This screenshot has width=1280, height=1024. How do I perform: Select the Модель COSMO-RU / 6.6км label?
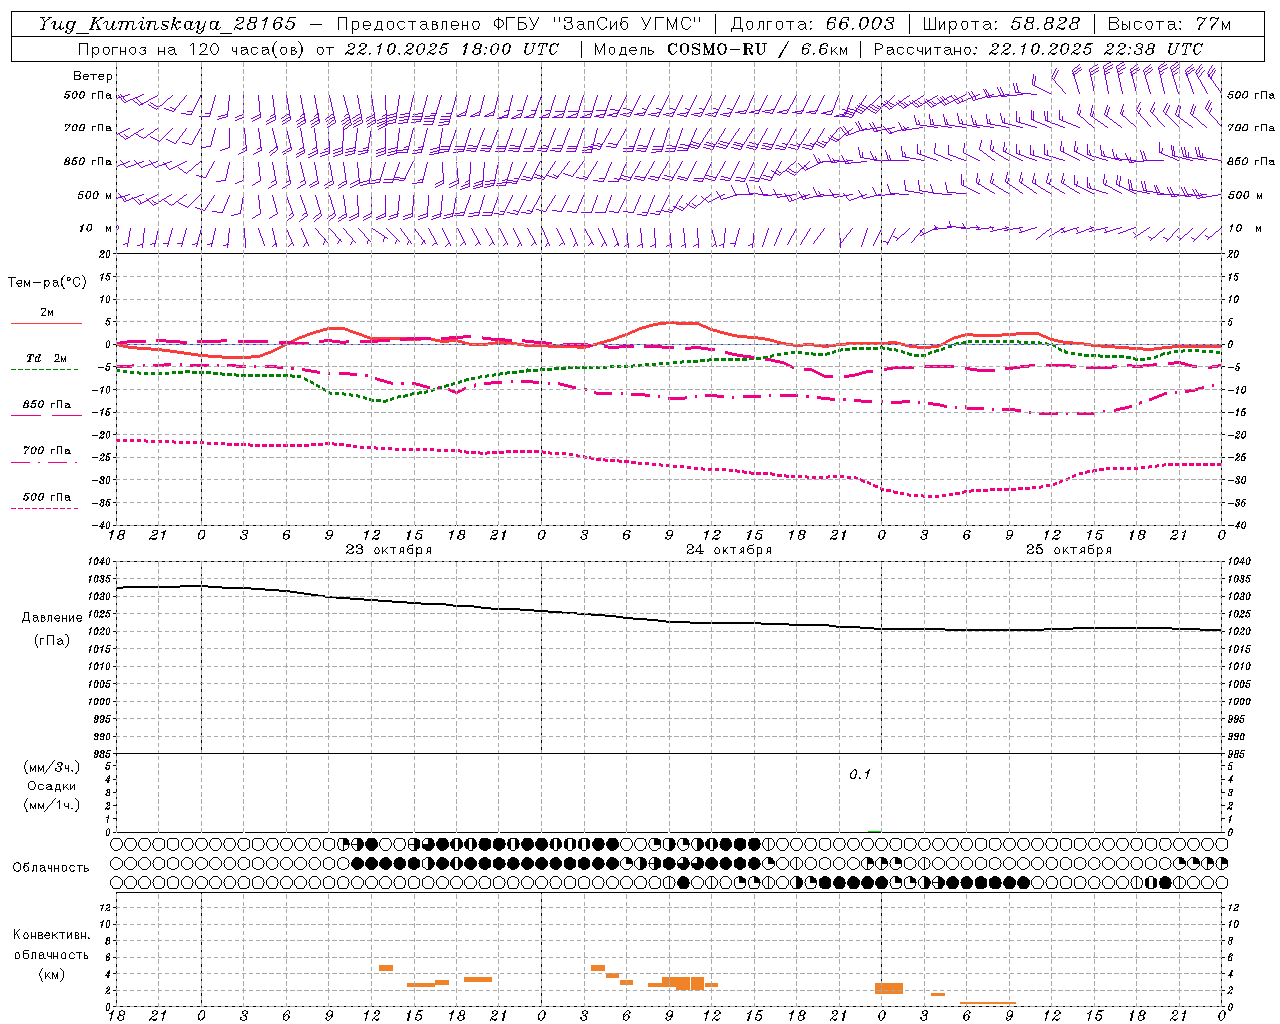[721, 49]
